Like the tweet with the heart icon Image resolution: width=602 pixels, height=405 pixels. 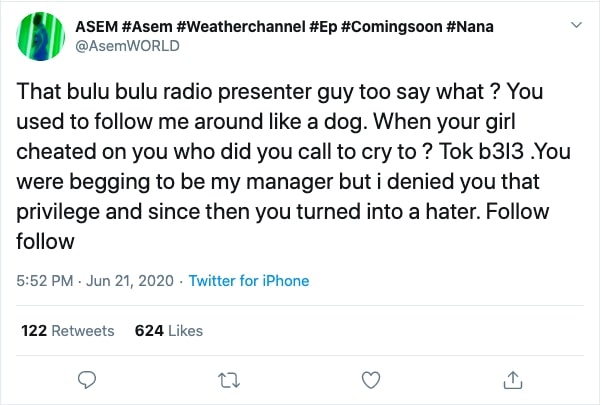point(371,380)
